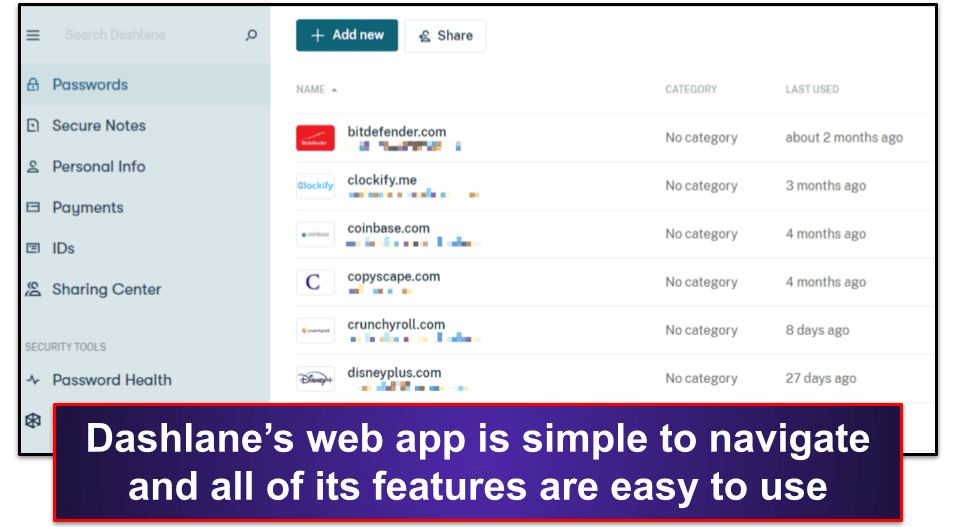Click the Sharing Center people icon
The width and height of the screenshot is (953, 527).
coord(33,289)
